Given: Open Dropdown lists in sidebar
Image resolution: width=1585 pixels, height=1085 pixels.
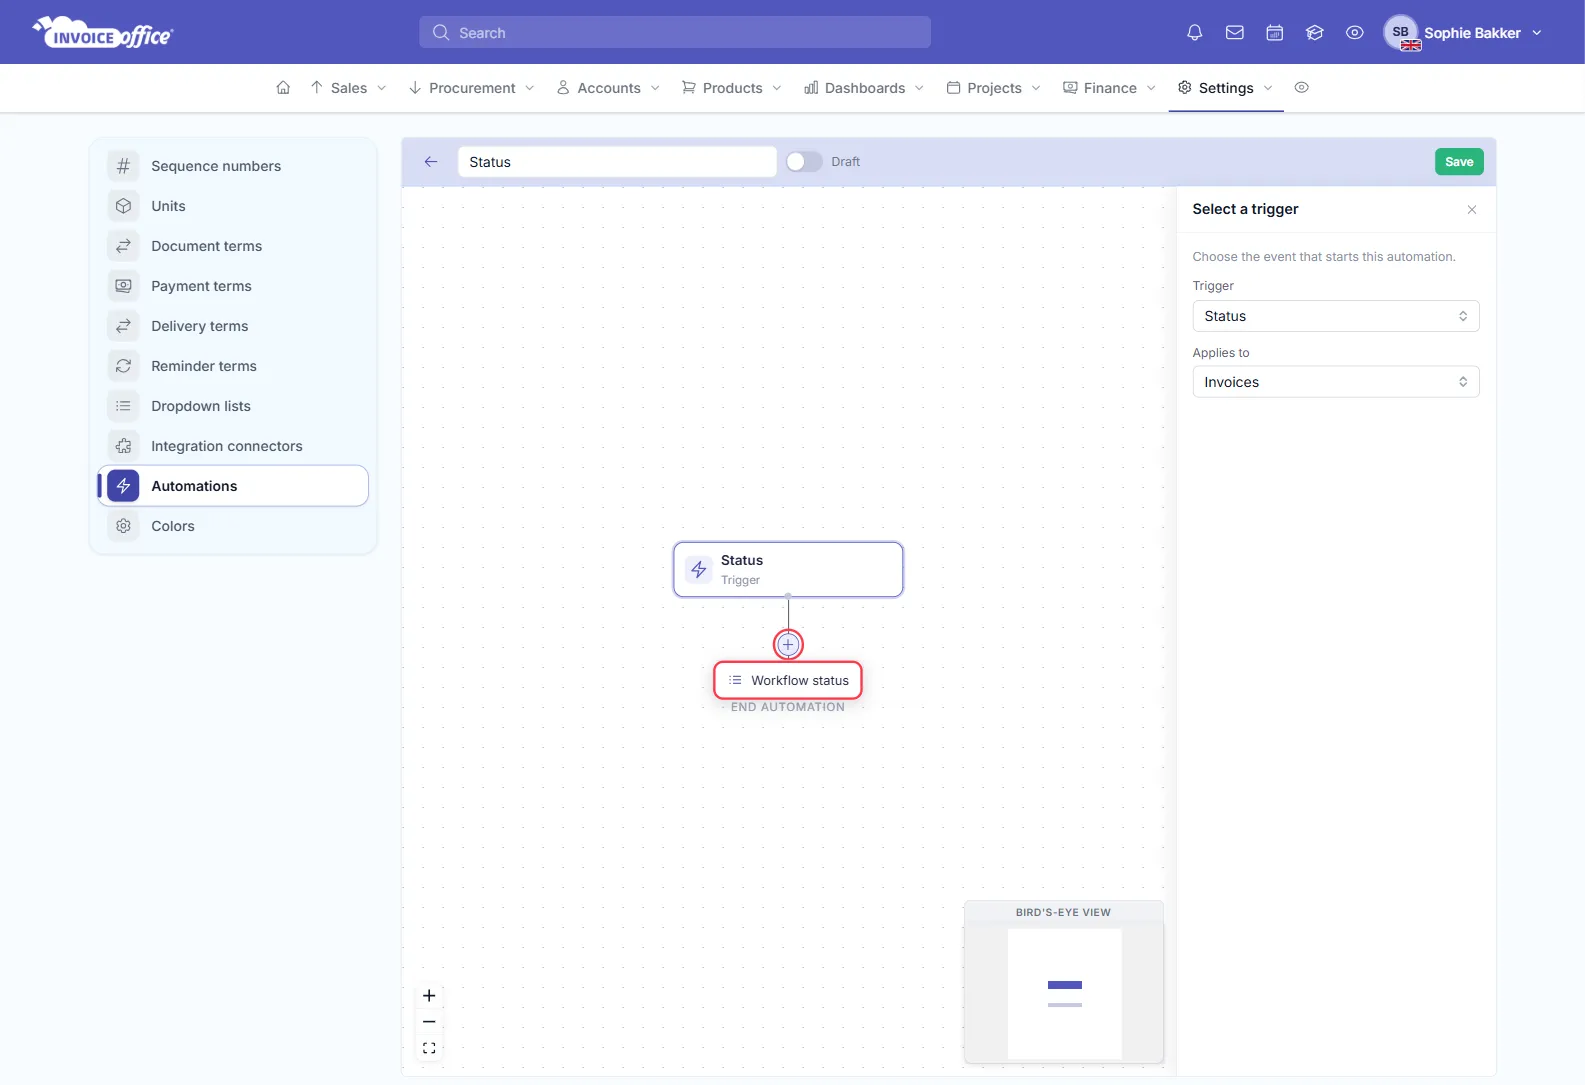Looking at the screenshot, I should tap(233, 406).
